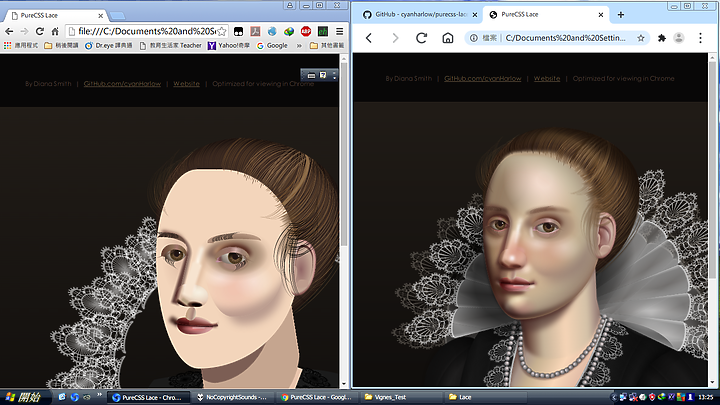This screenshot has height=405, width=720.
Task: Switch to the GitHub cyanharlow tab in right window
Action: (420, 15)
